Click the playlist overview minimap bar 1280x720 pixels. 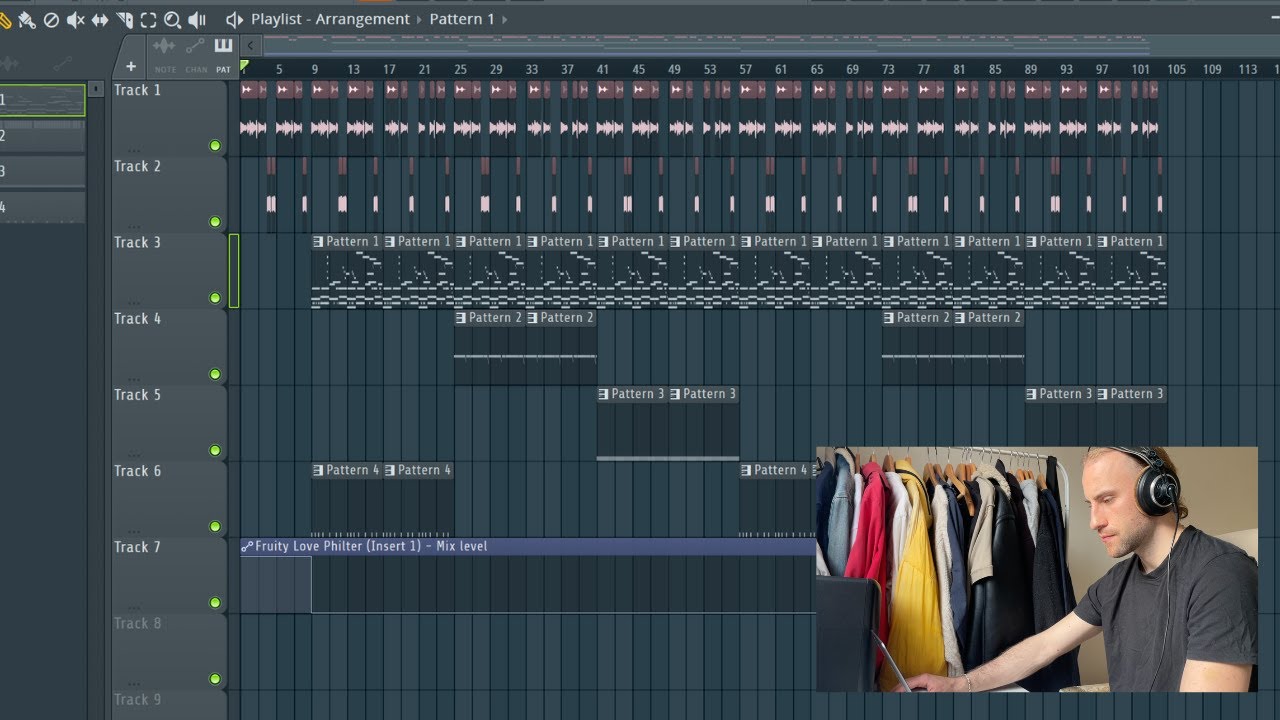coord(705,45)
